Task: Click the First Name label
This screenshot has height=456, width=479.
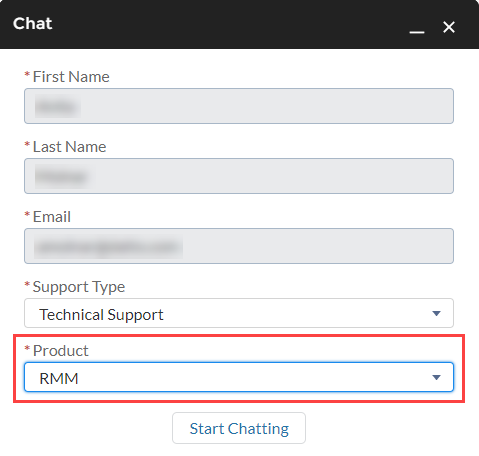Action: (x=71, y=77)
